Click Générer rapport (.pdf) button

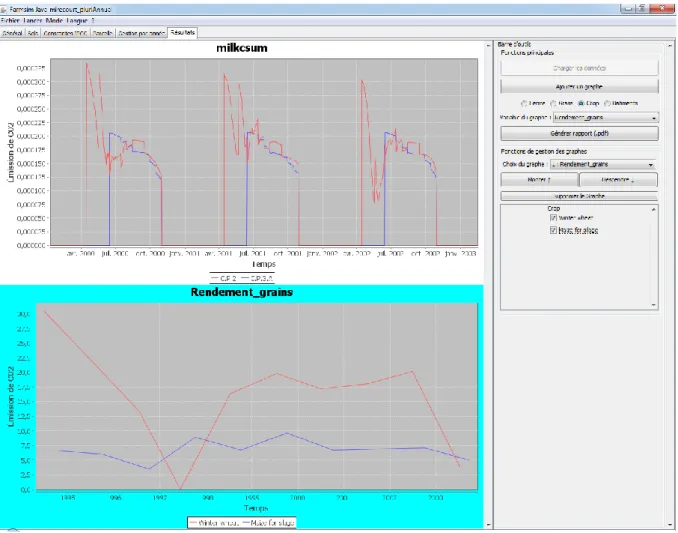[579, 134]
